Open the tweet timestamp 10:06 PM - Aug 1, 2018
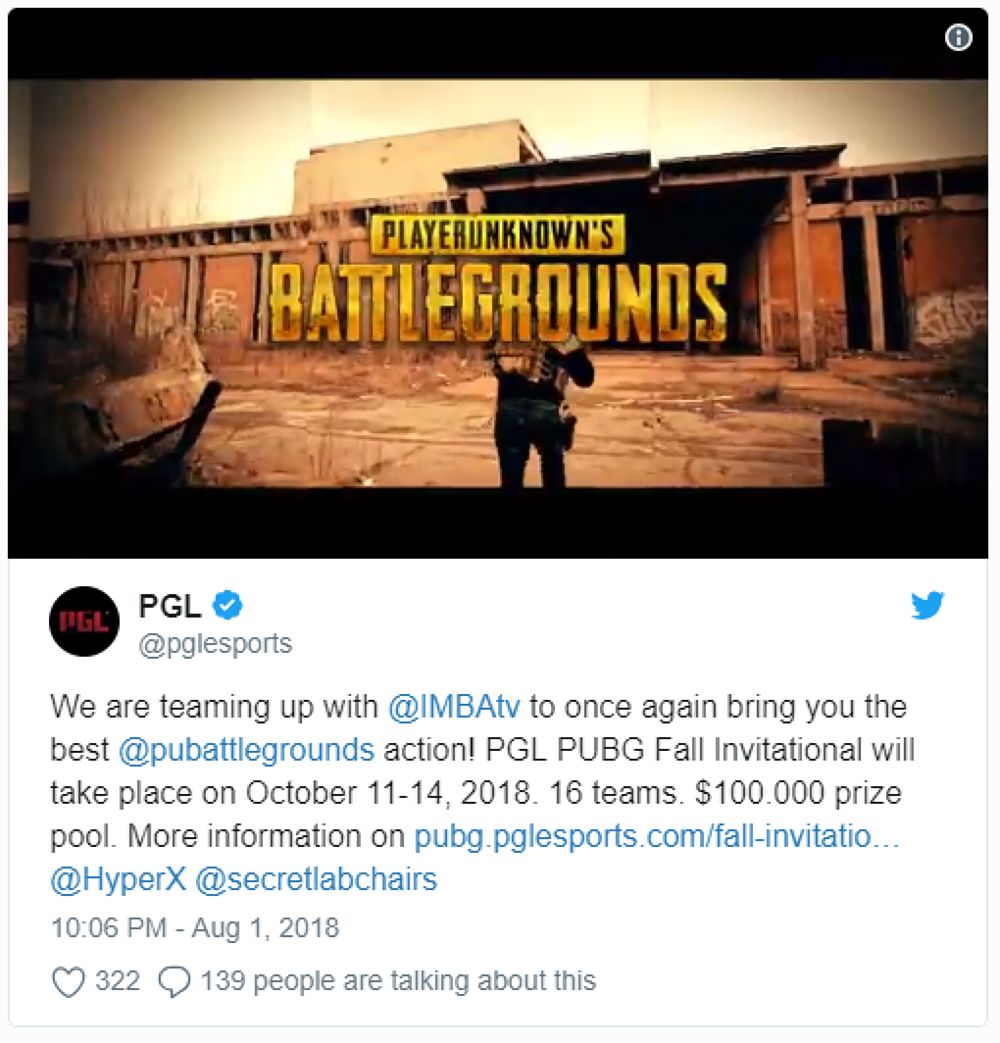1000x1043 pixels. tap(195, 928)
